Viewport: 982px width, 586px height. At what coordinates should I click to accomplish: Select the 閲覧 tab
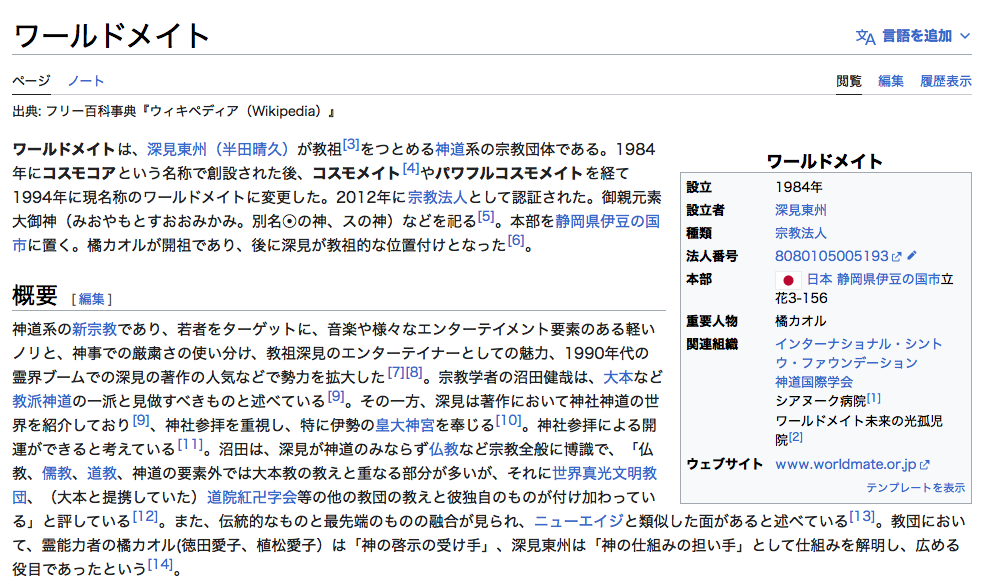849,81
